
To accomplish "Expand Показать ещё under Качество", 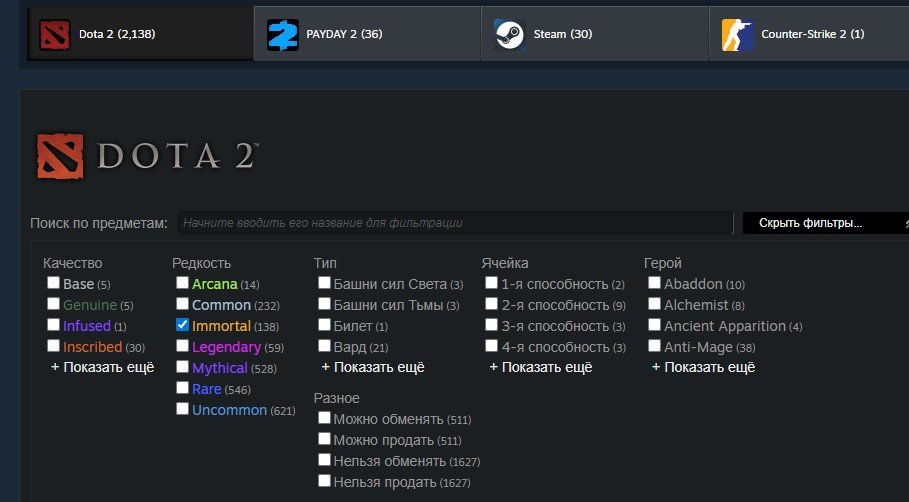I will tap(103, 368).
